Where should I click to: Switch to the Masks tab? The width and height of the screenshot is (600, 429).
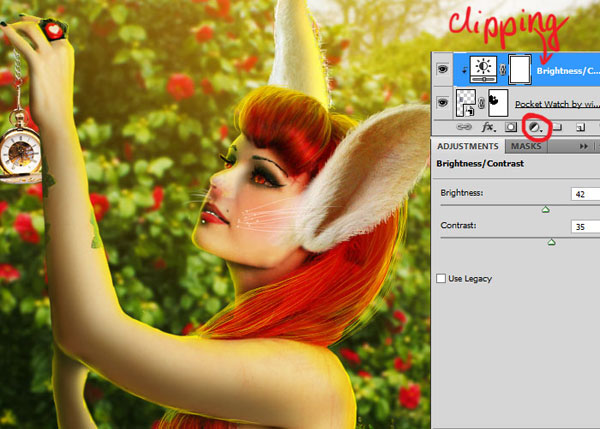click(526, 146)
